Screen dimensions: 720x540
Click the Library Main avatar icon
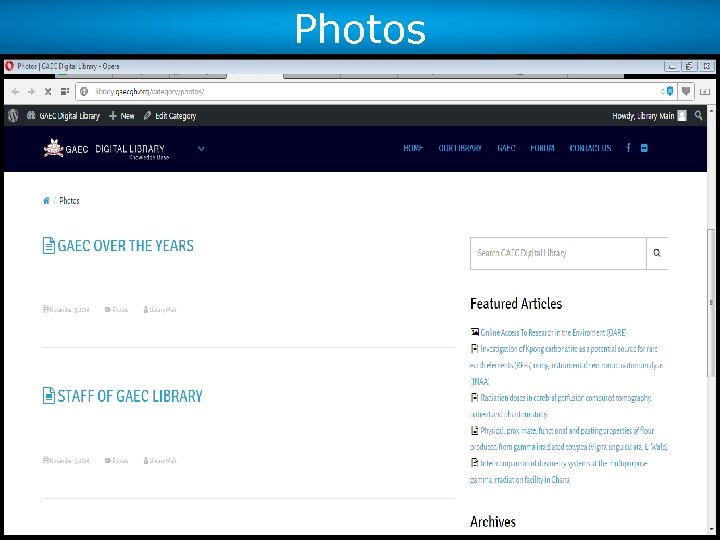682,116
